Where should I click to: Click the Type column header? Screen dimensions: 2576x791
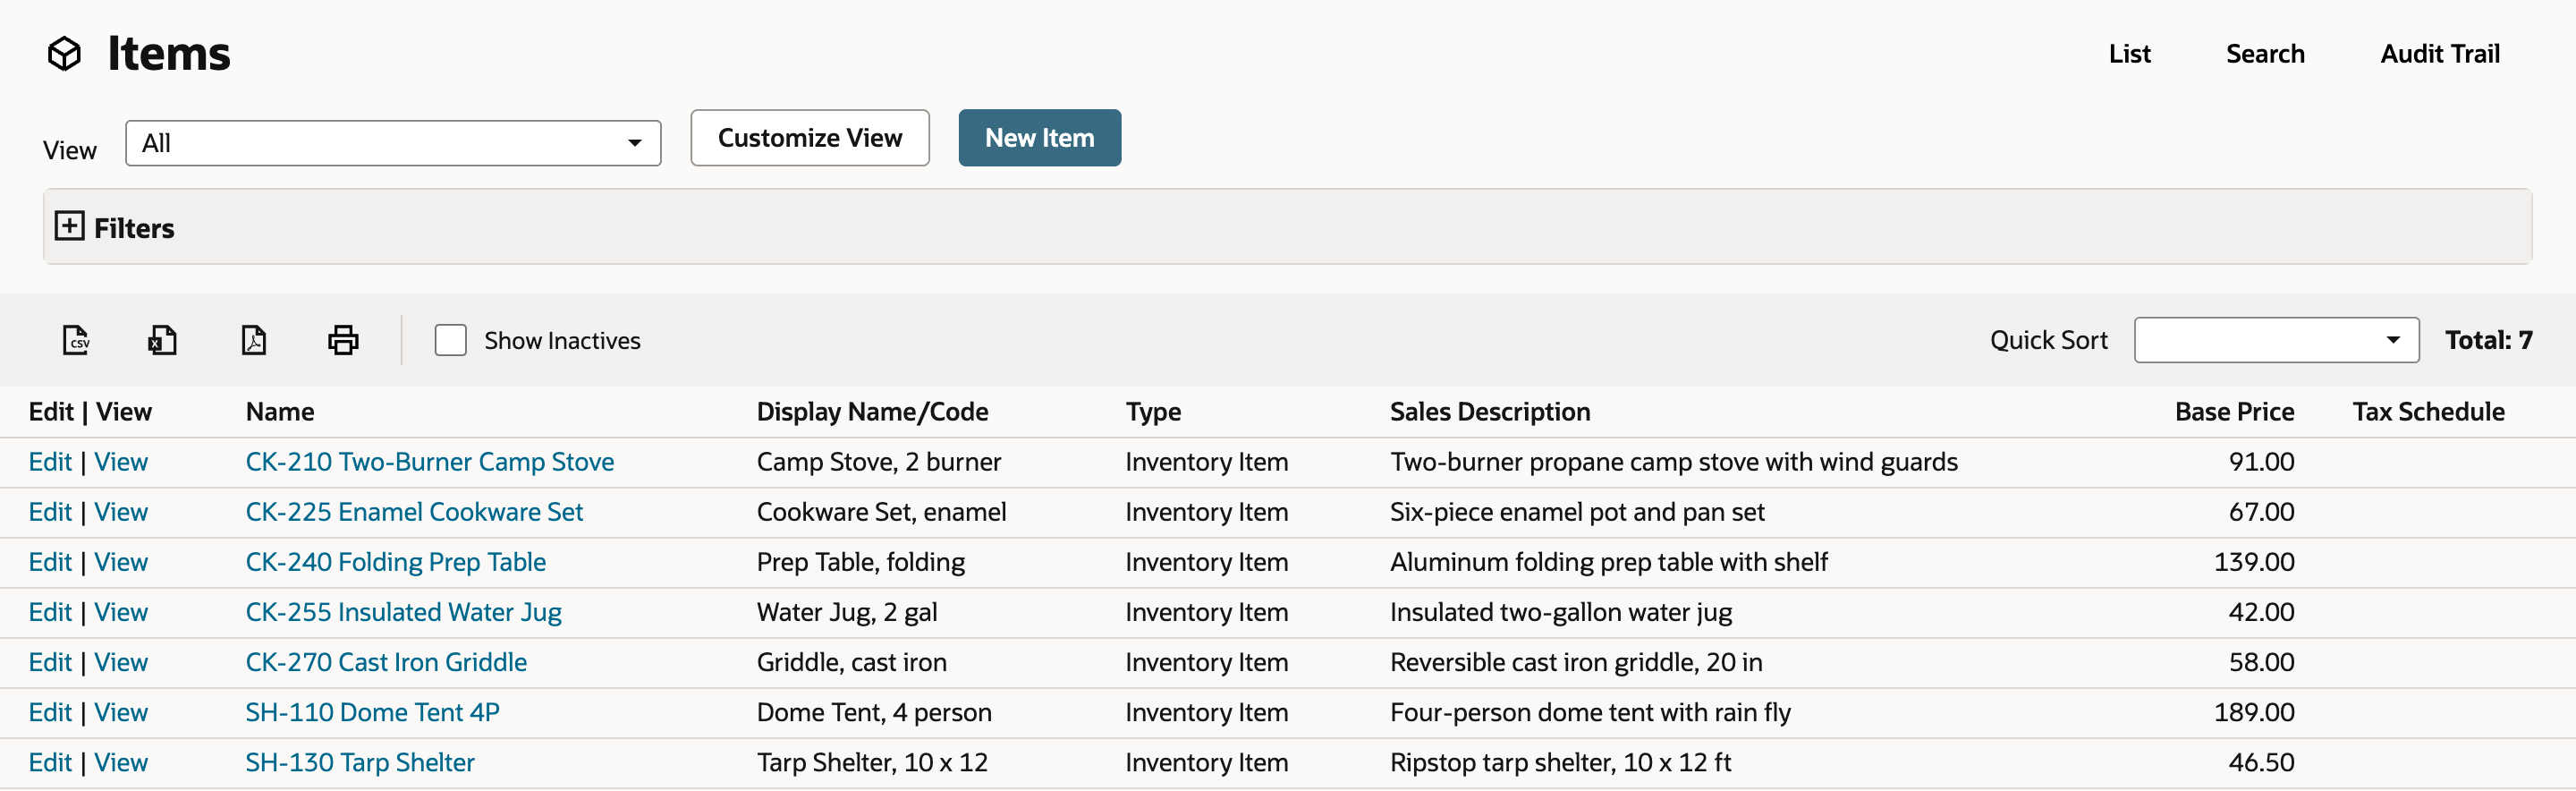tap(1153, 412)
